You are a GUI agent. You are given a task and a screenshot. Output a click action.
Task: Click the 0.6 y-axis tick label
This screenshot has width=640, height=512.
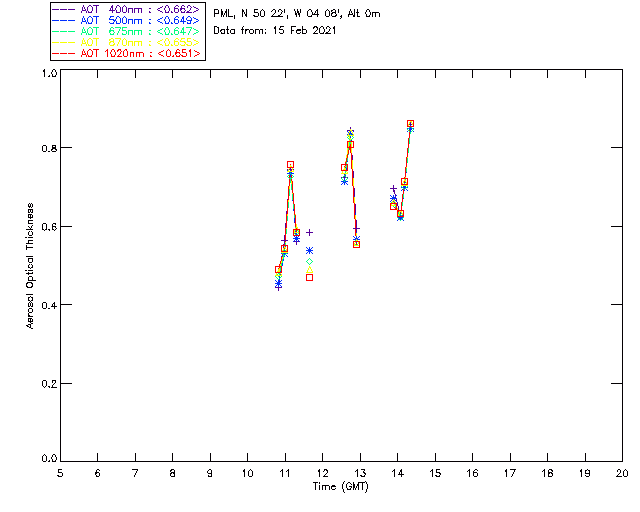49,227
